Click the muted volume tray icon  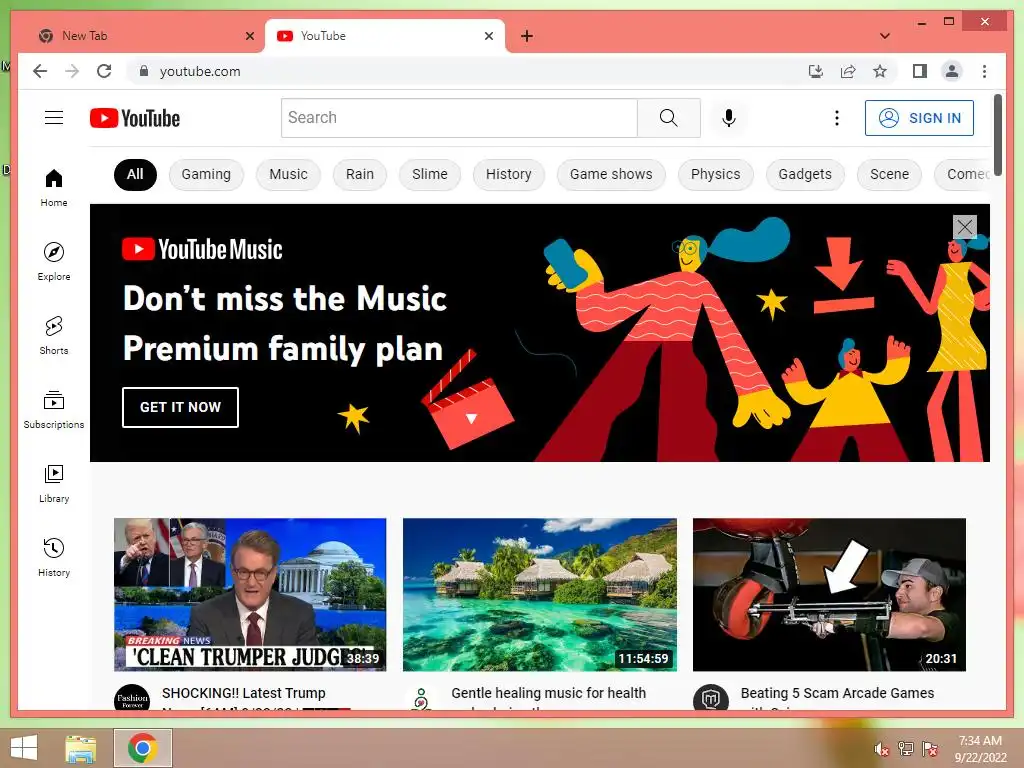(x=882, y=749)
